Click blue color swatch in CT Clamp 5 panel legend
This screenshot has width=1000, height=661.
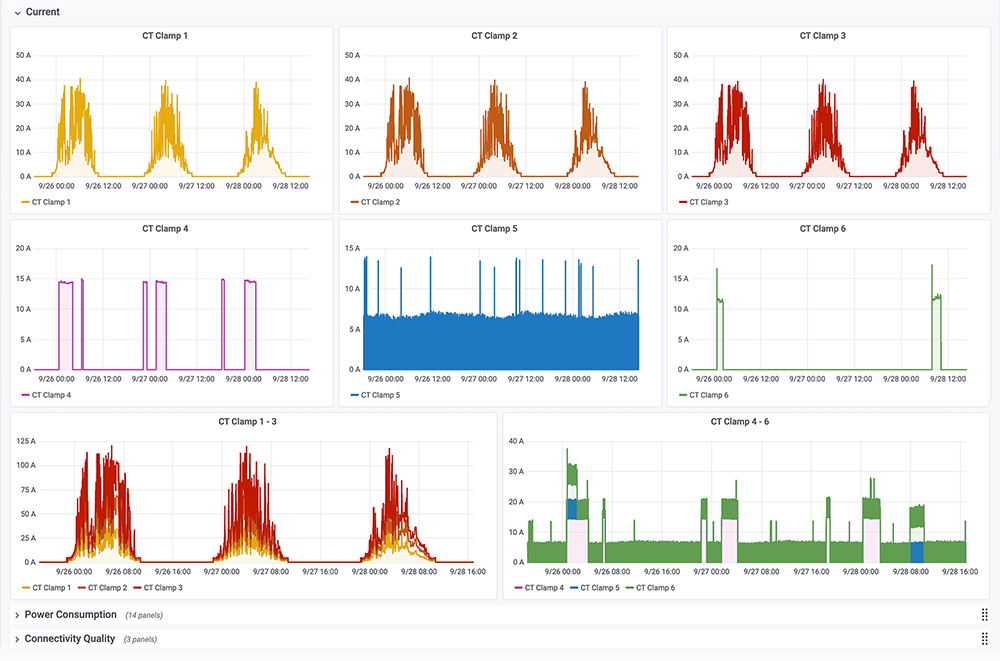pos(355,395)
